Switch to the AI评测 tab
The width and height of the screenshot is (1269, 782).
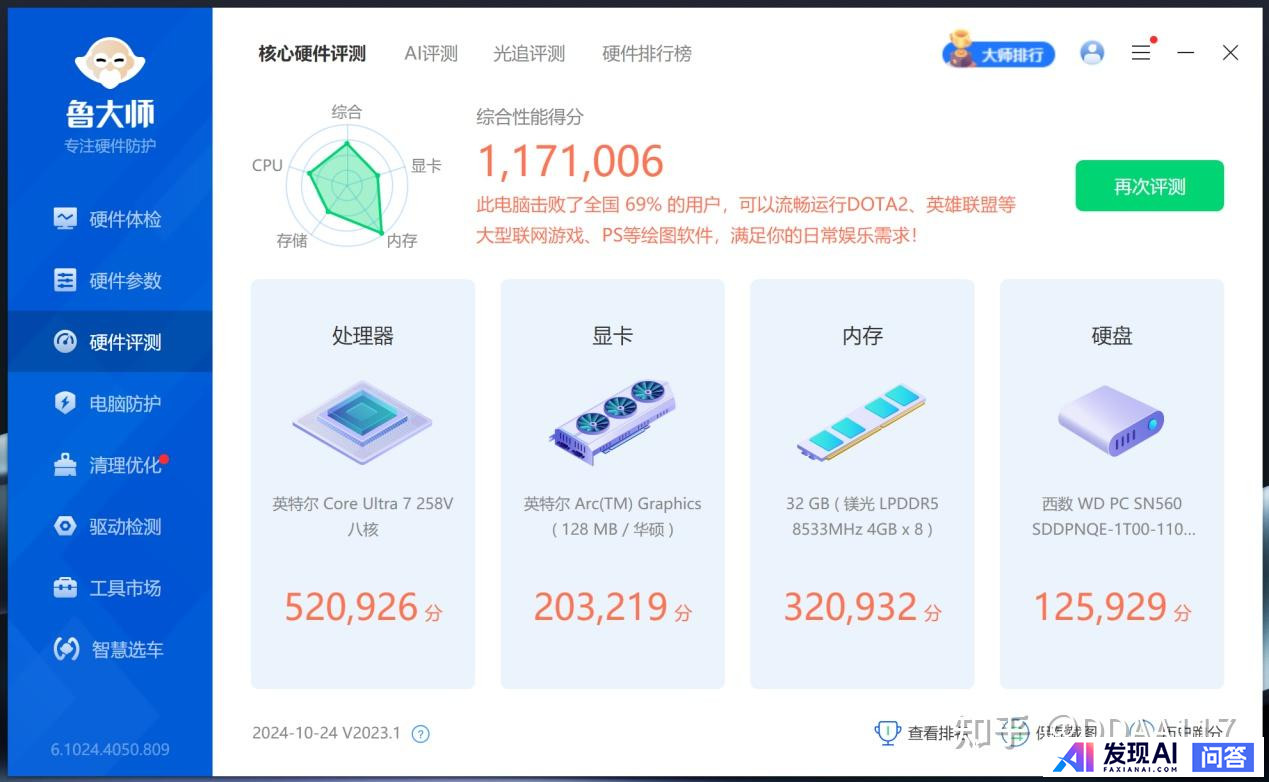431,54
